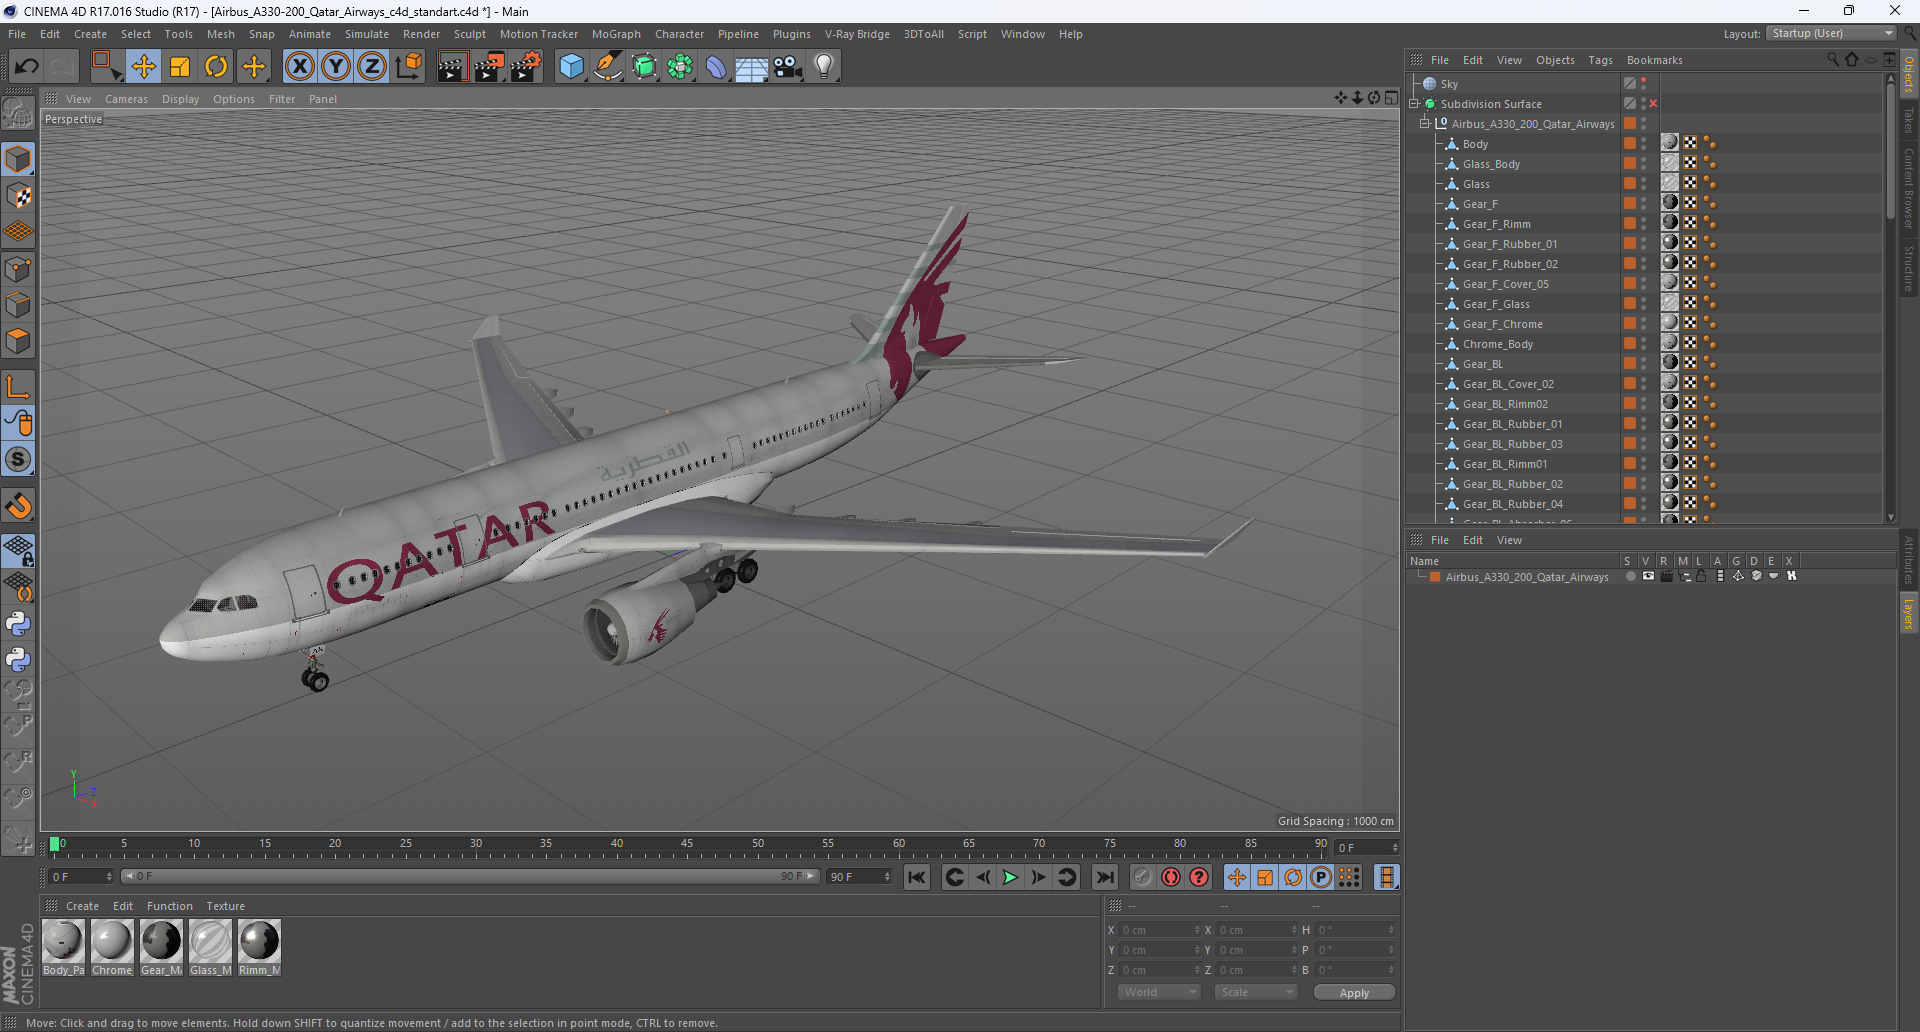Select the Rotate tool
1920x1032 pixels.
pos(216,67)
